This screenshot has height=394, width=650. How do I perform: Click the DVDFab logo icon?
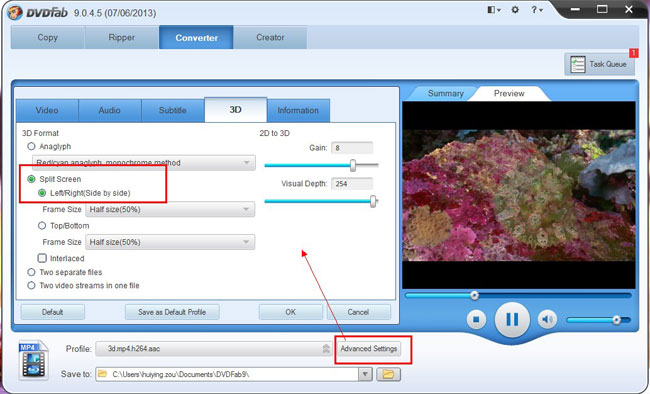pyautogui.click(x=15, y=12)
